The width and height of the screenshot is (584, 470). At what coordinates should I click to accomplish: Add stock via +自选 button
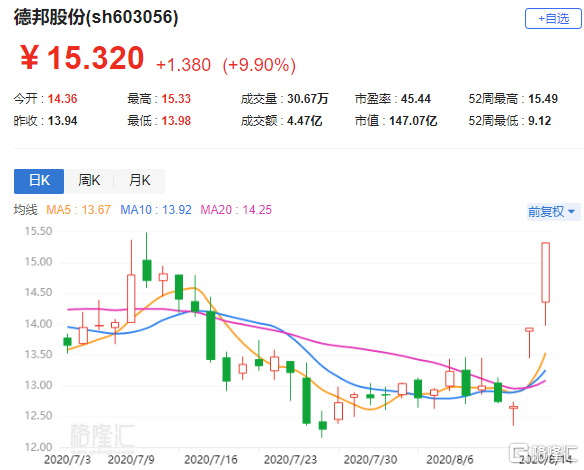[x=553, y=19]
